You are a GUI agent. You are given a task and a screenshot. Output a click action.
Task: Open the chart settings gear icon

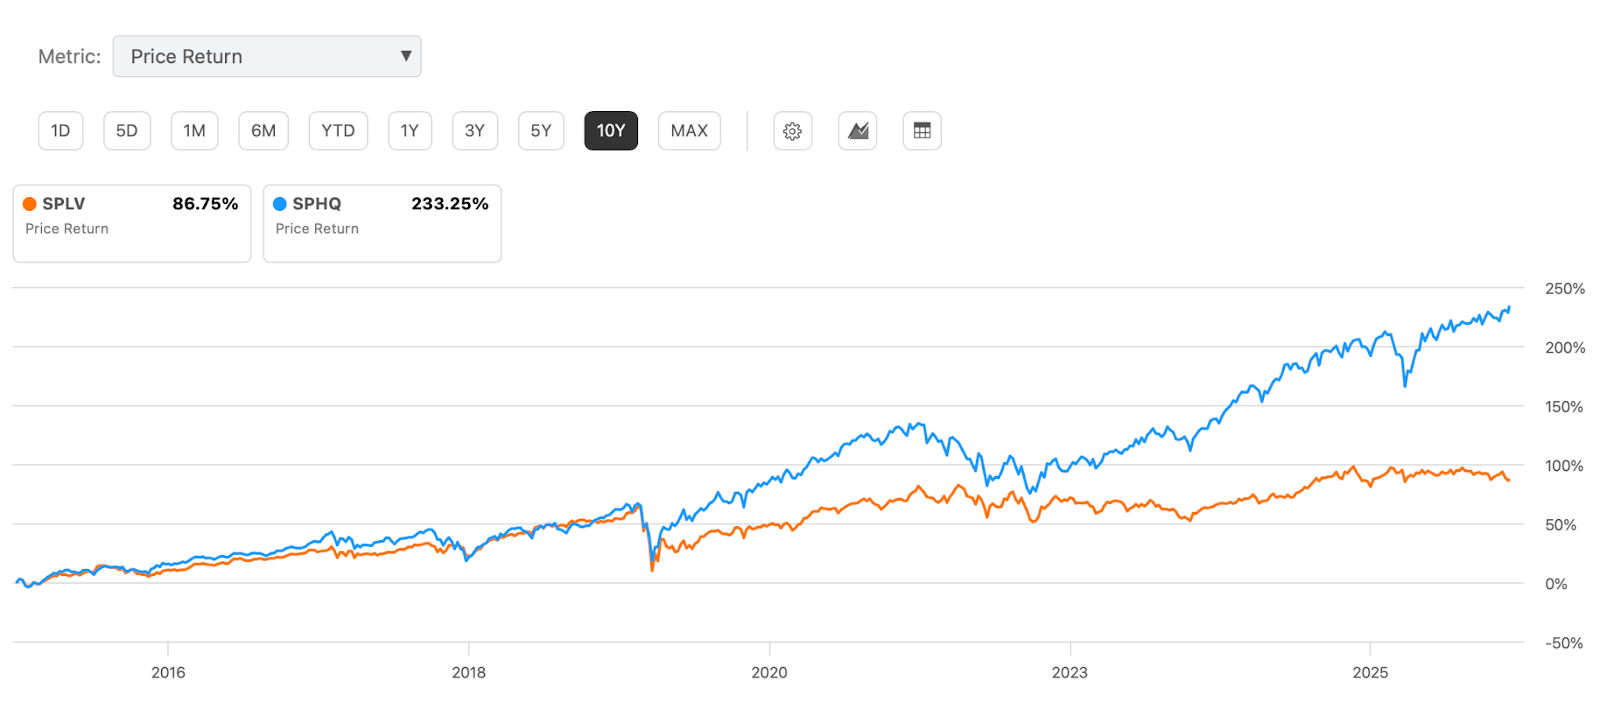792,131
